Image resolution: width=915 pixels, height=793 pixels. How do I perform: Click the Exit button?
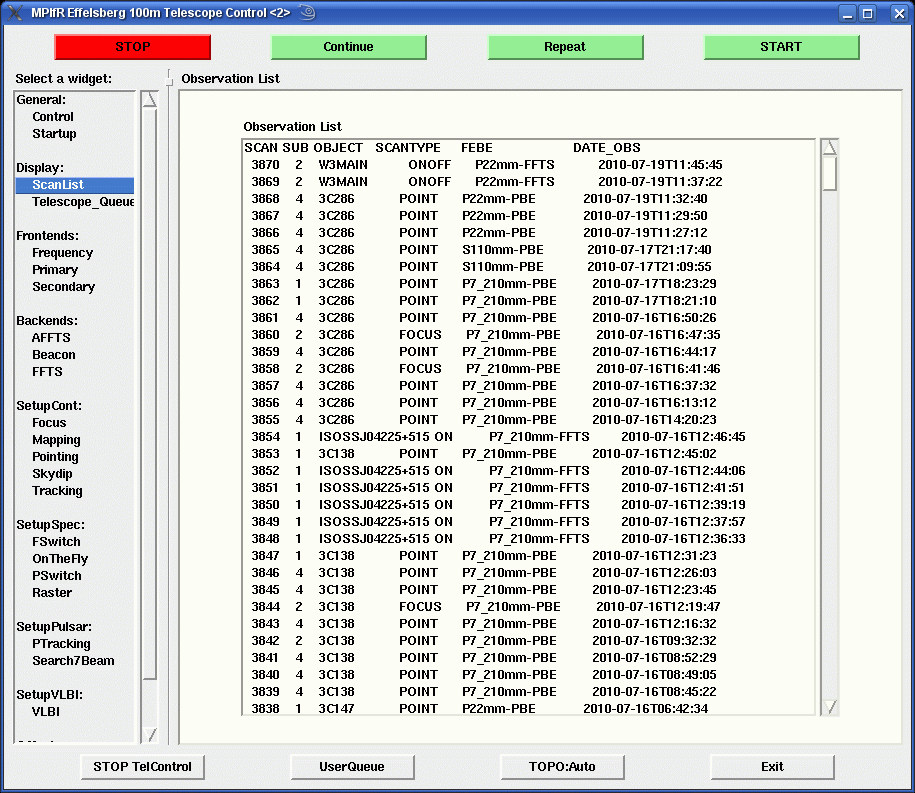(x=772, y=767)
